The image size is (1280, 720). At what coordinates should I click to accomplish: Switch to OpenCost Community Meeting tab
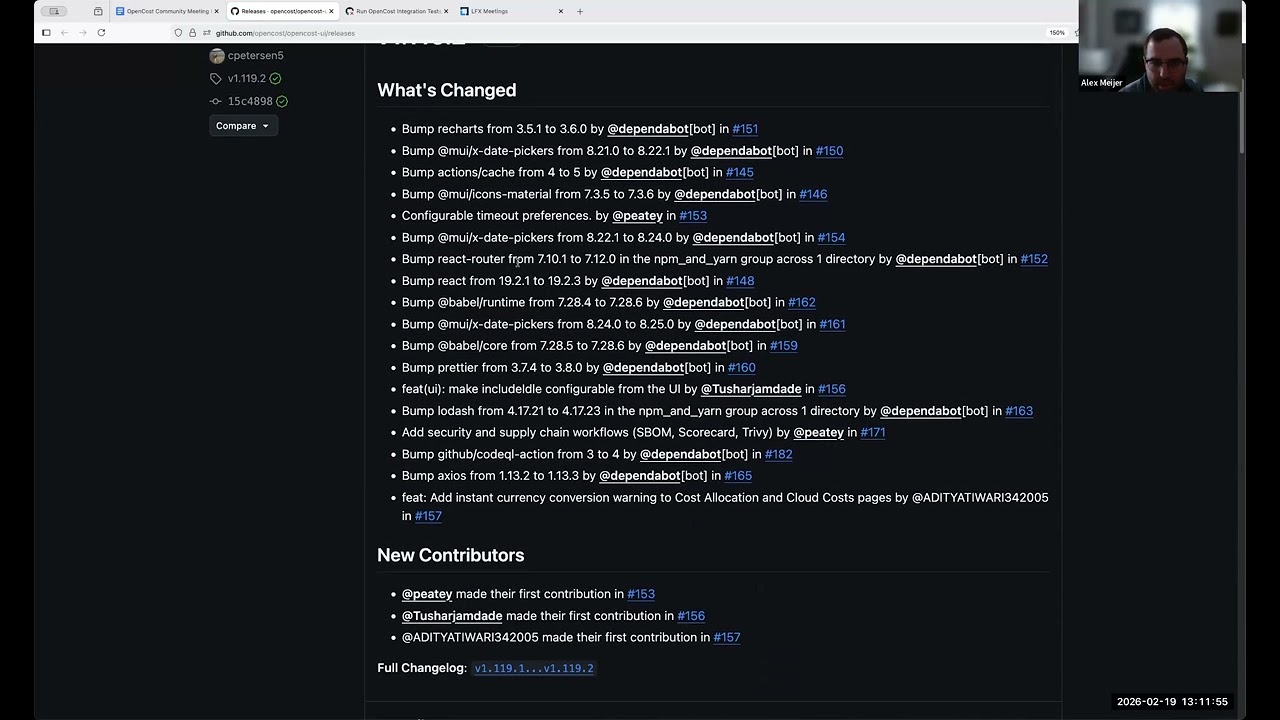[x=168, y=11]
